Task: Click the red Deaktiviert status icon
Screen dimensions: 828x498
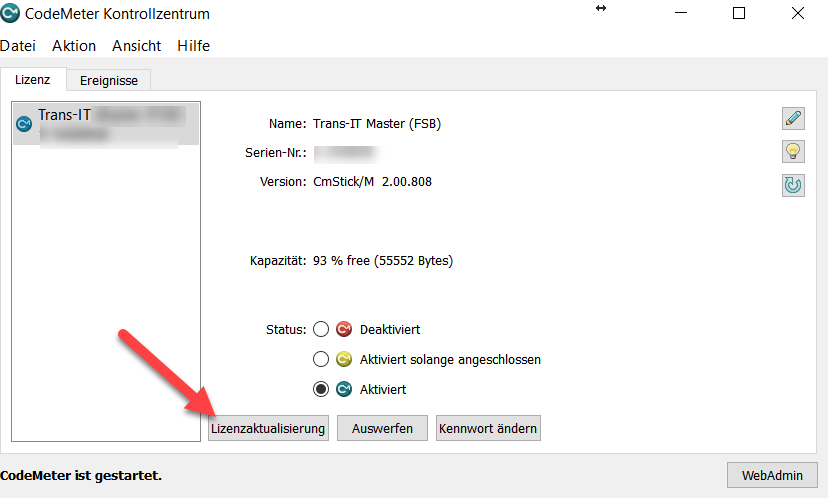Action: point(344,329)
